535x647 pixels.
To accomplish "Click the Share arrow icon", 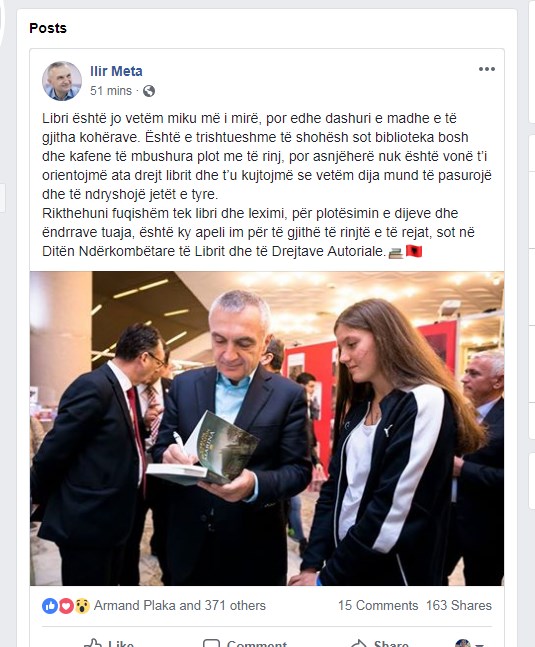I will 359,643.
